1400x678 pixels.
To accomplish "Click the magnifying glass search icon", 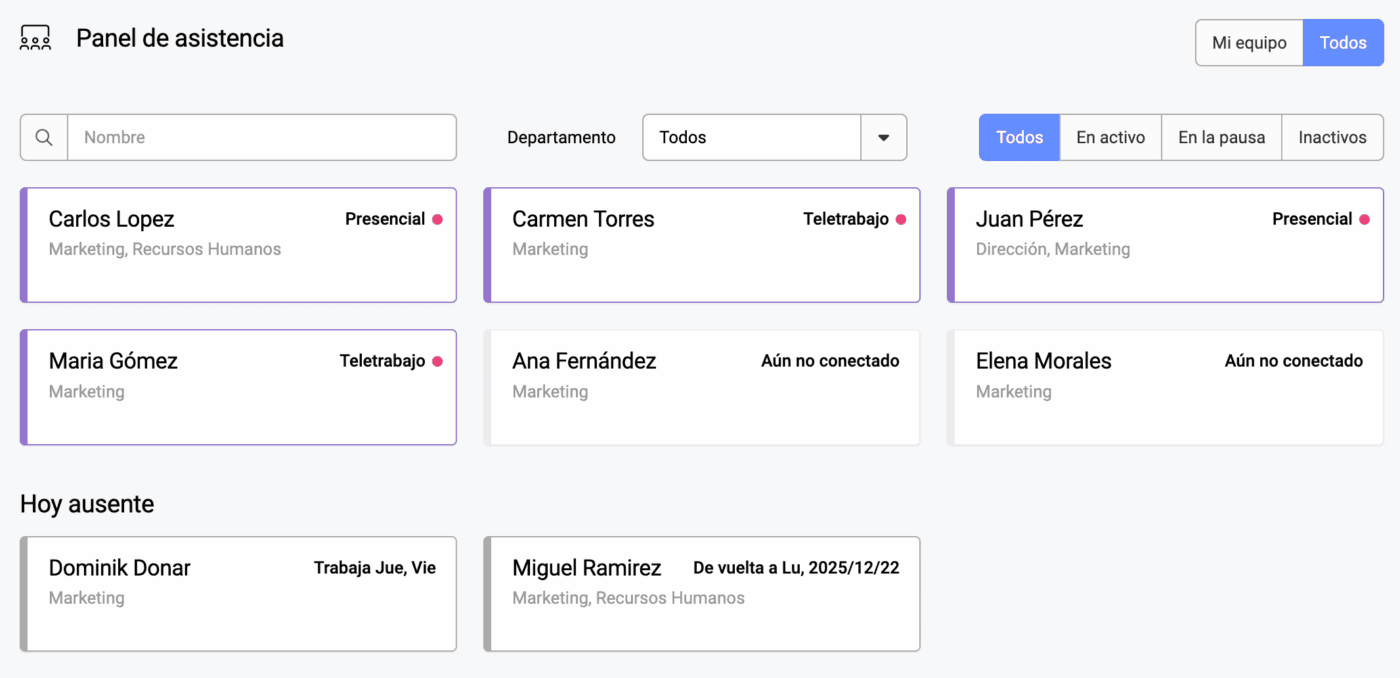I will tap(44, 138).
